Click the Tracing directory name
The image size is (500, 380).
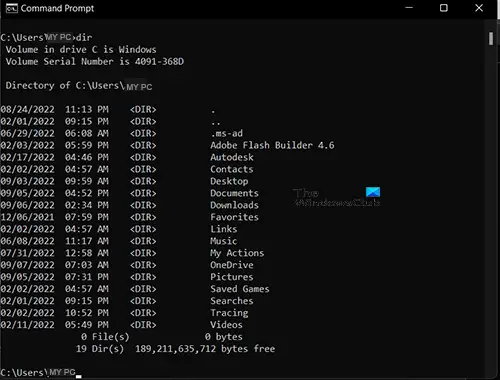(x=229, y=313)
